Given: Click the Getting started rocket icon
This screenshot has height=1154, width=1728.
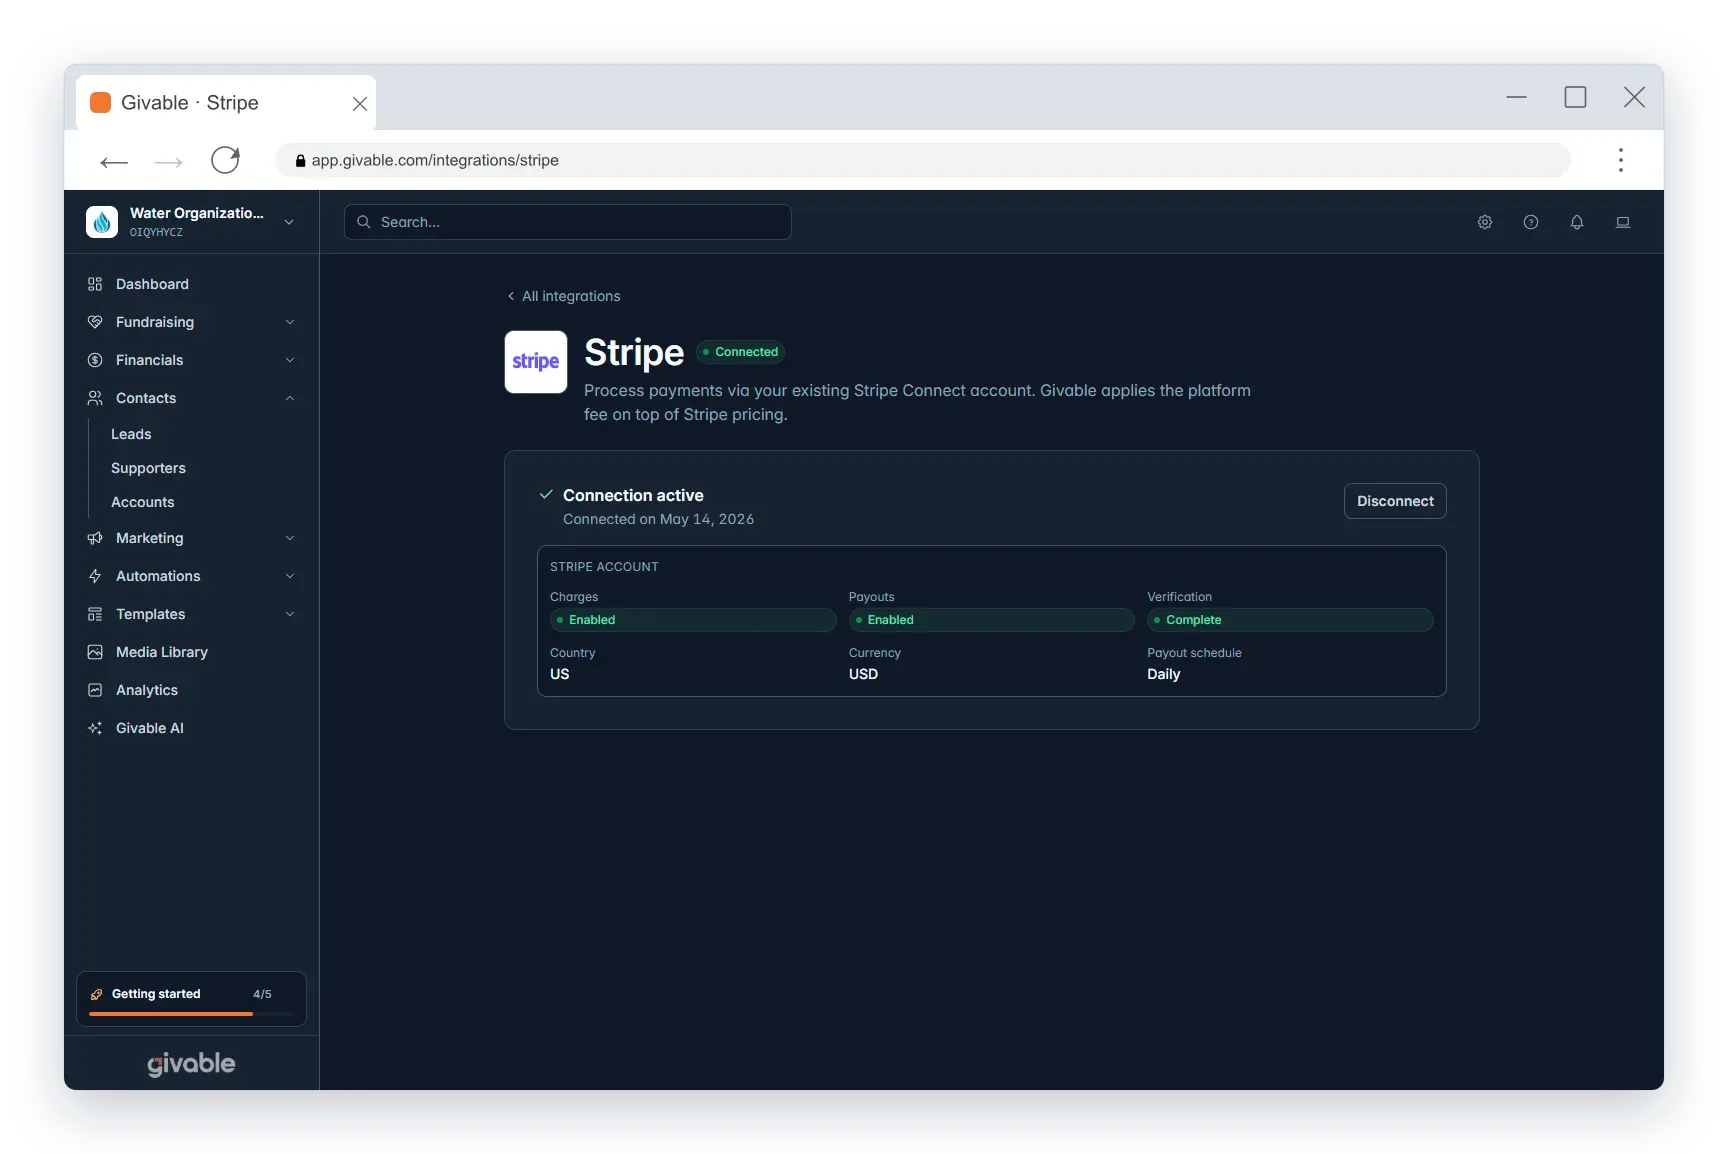Looking at the screenshot, I should (97, 994).
